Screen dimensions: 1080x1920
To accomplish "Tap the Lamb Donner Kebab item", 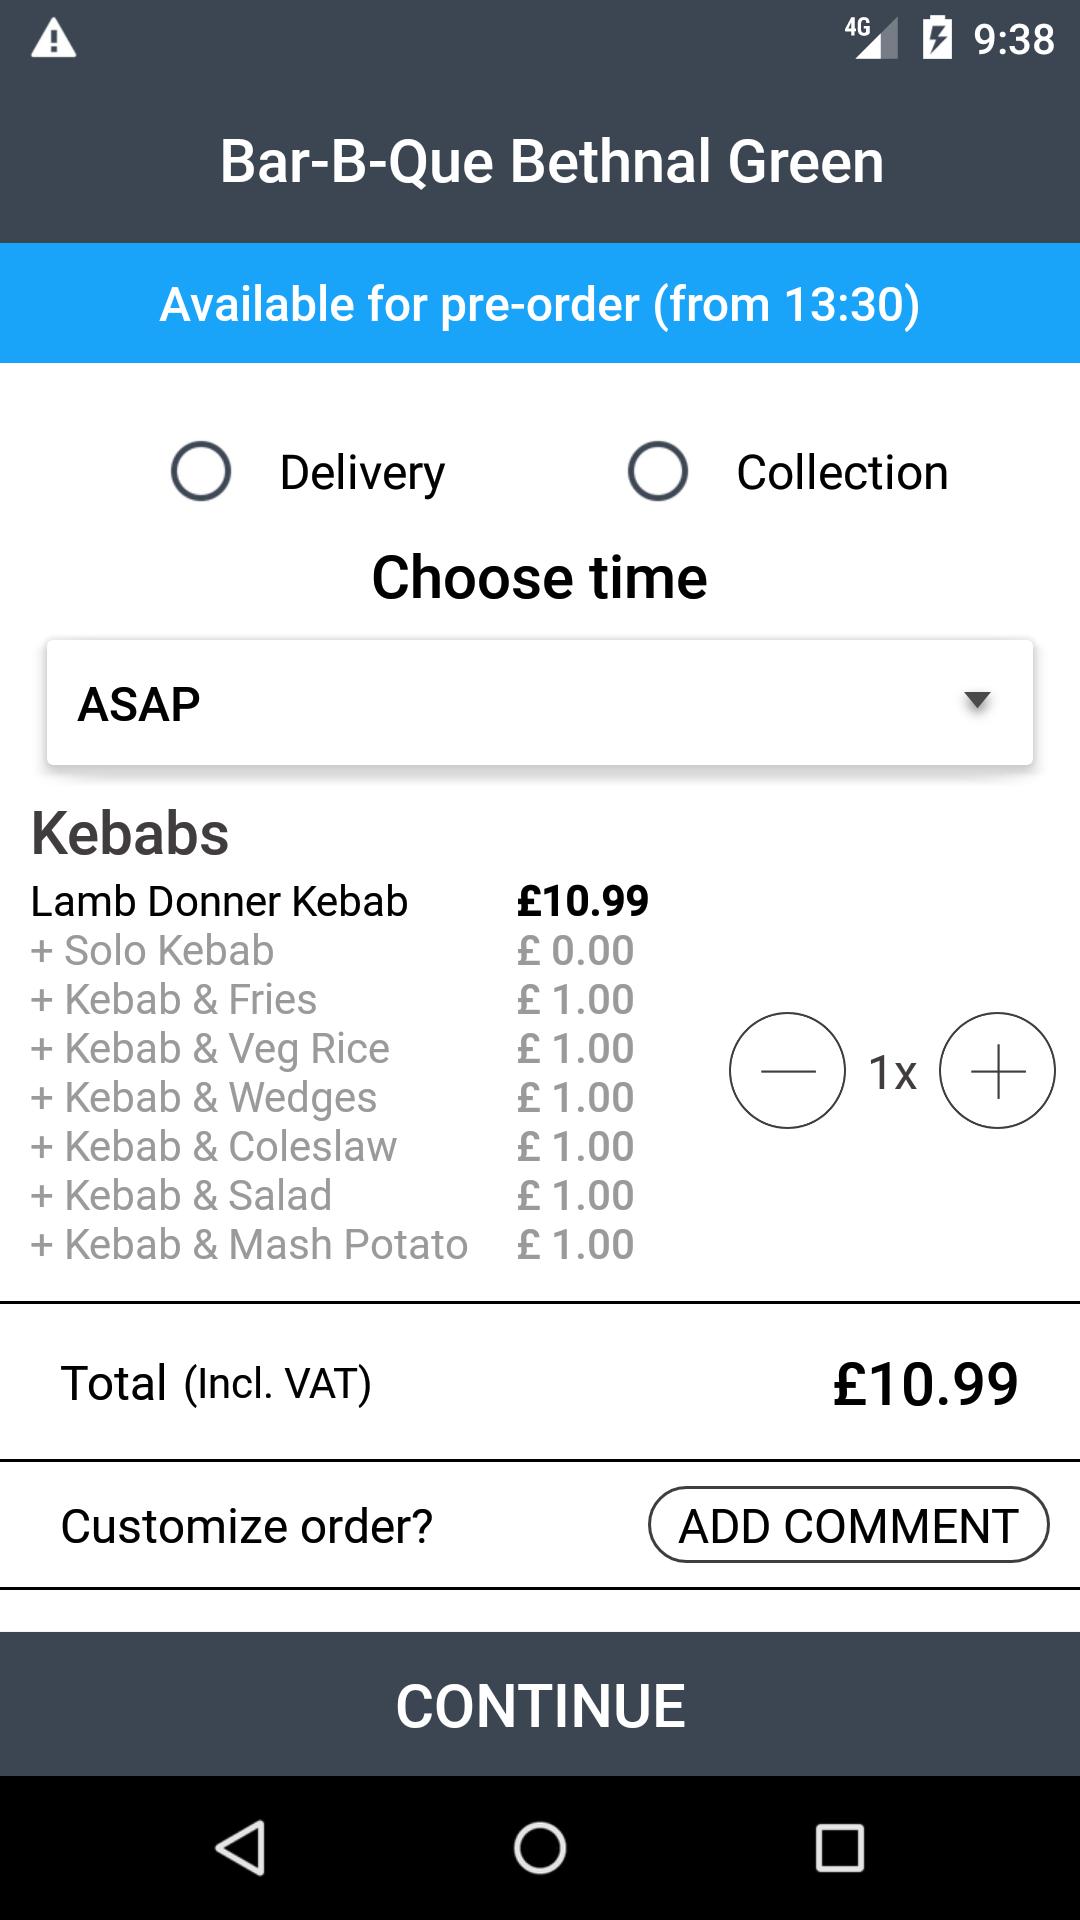I will (220, 902).
